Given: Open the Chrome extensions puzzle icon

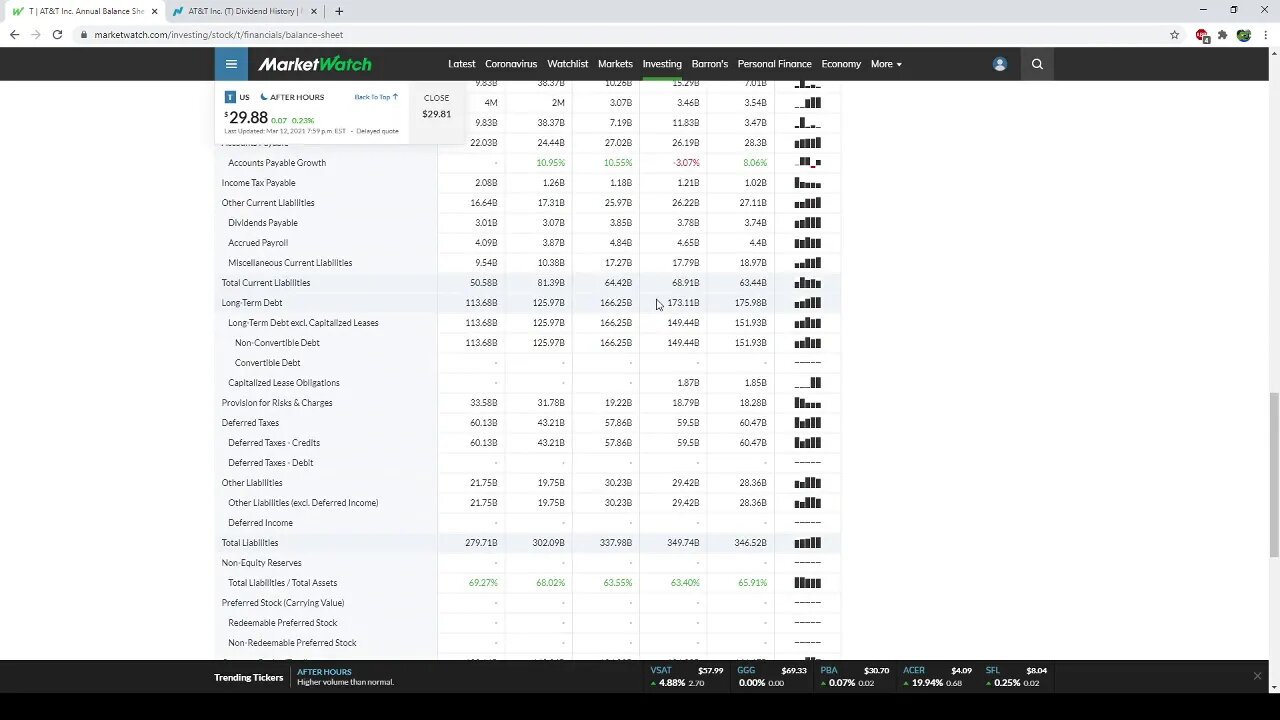Looking at the screenshot, I should (x=1222, y=34).
